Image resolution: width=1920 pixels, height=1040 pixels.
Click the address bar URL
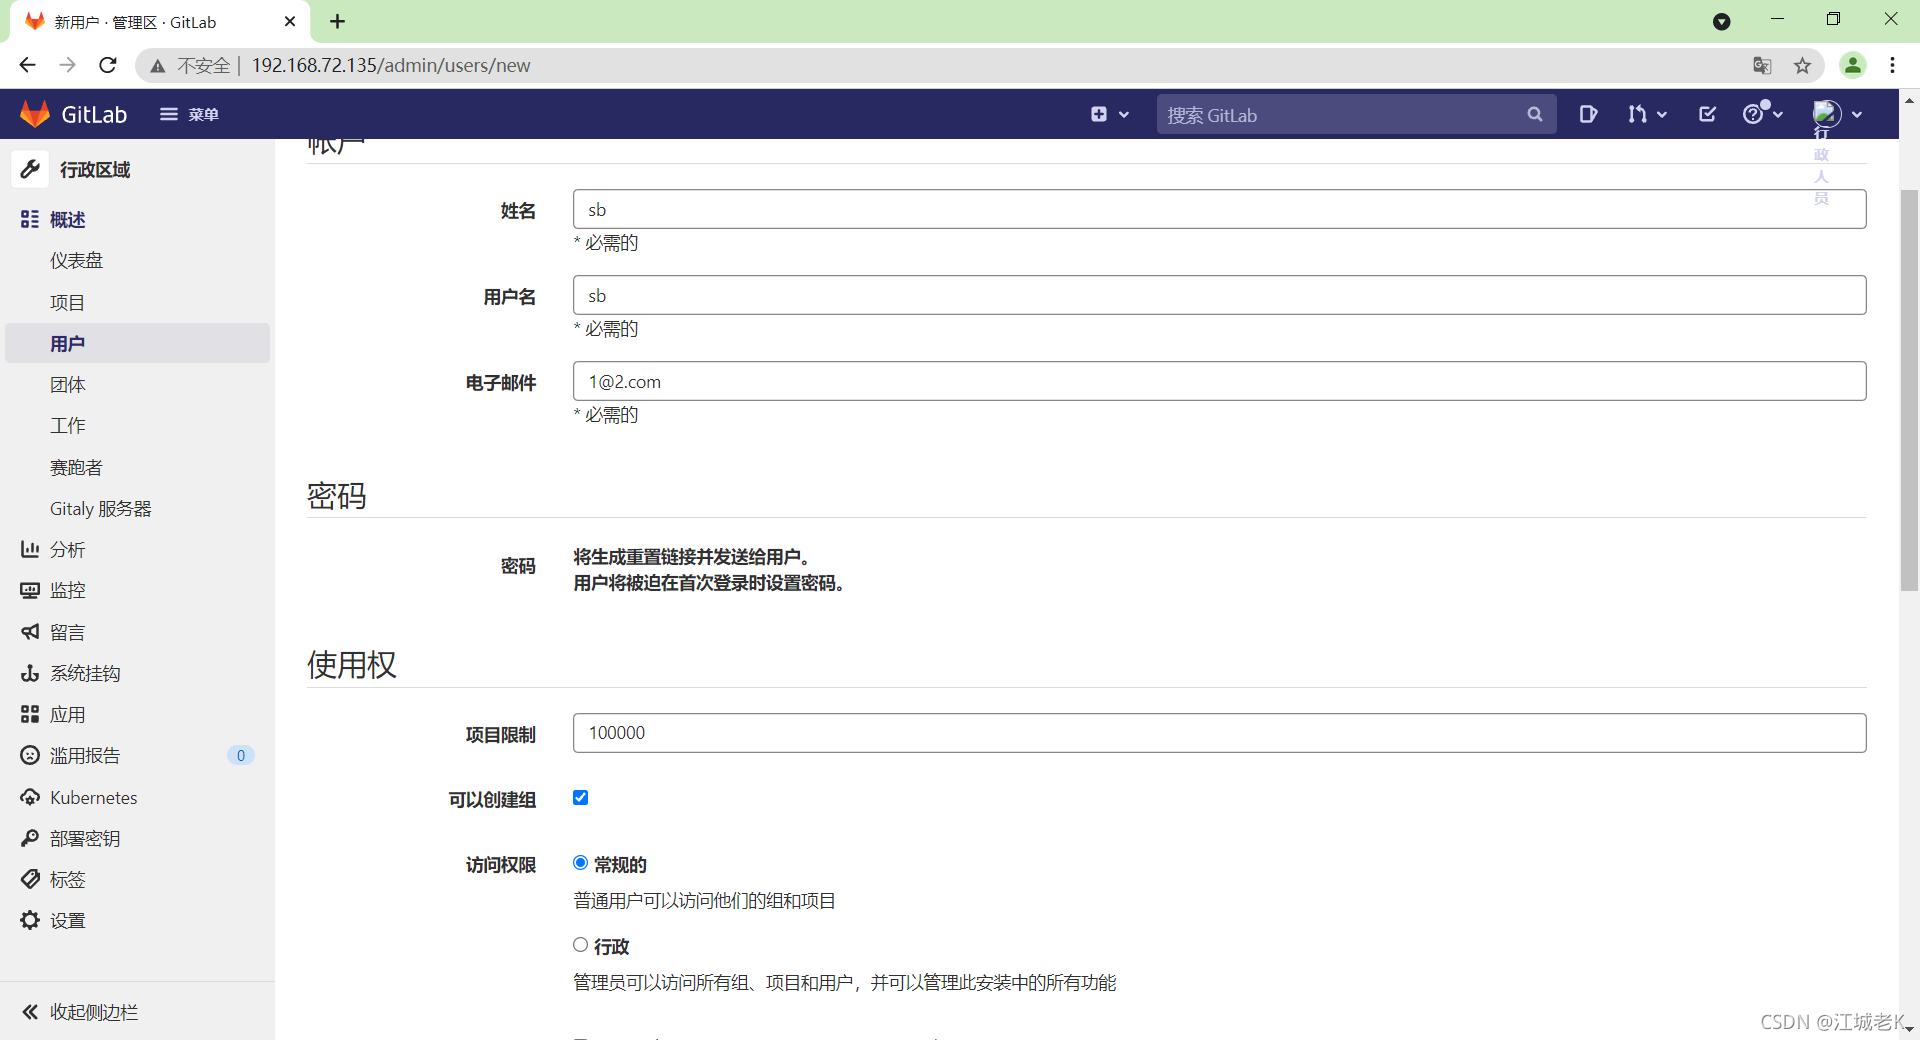click(391, 65)
